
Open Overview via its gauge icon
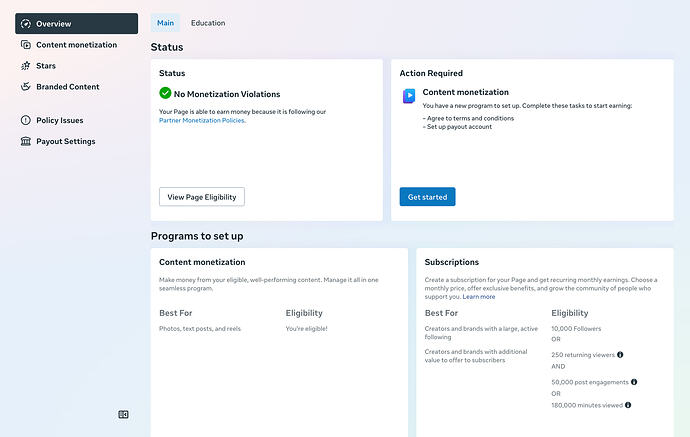tap(26, 24)
